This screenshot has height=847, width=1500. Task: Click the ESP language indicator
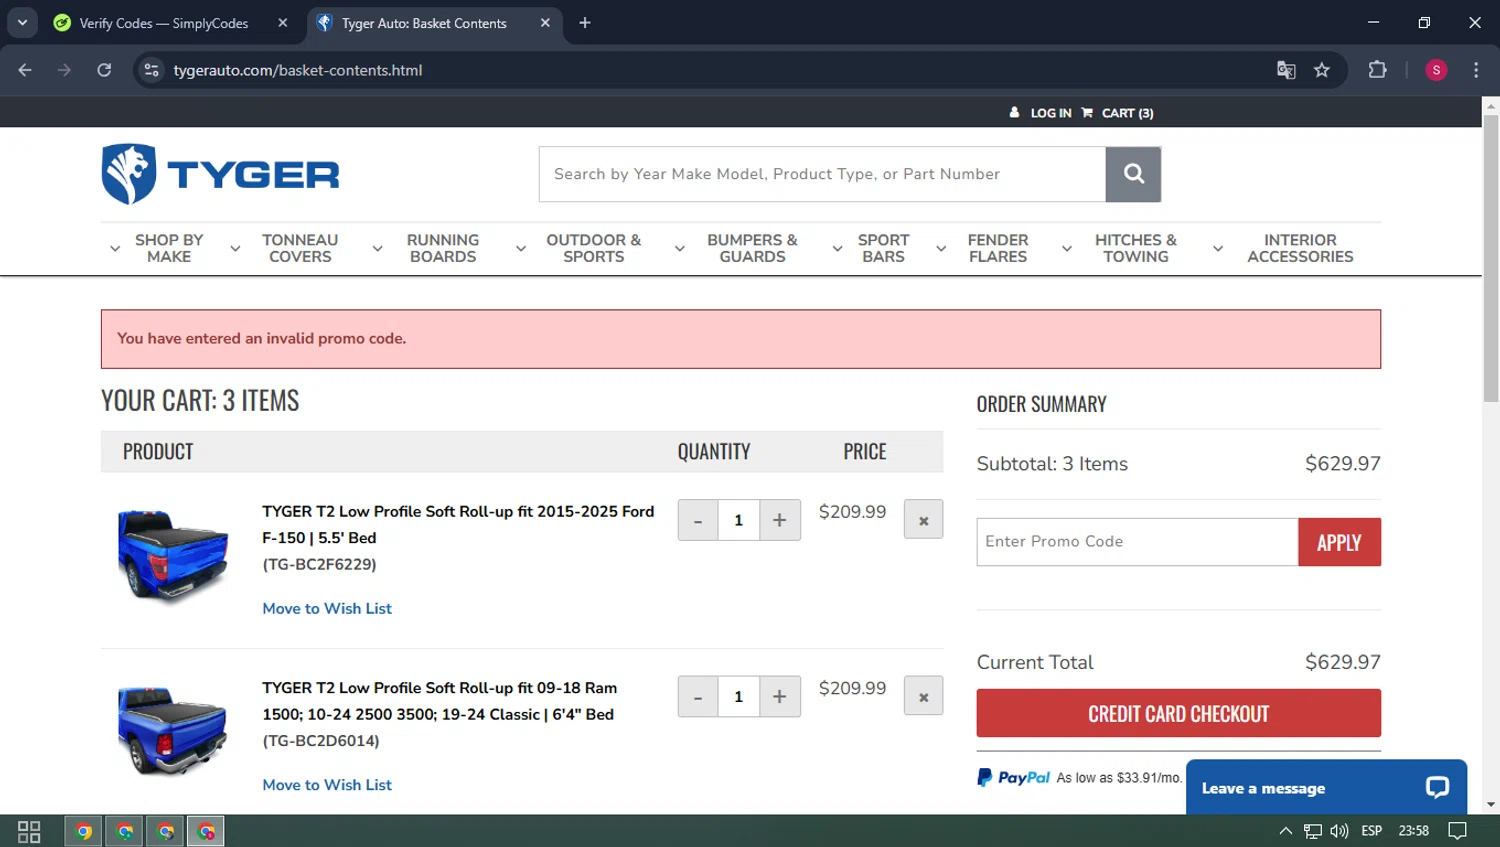pyautogui.click(x=1371, y=831)
